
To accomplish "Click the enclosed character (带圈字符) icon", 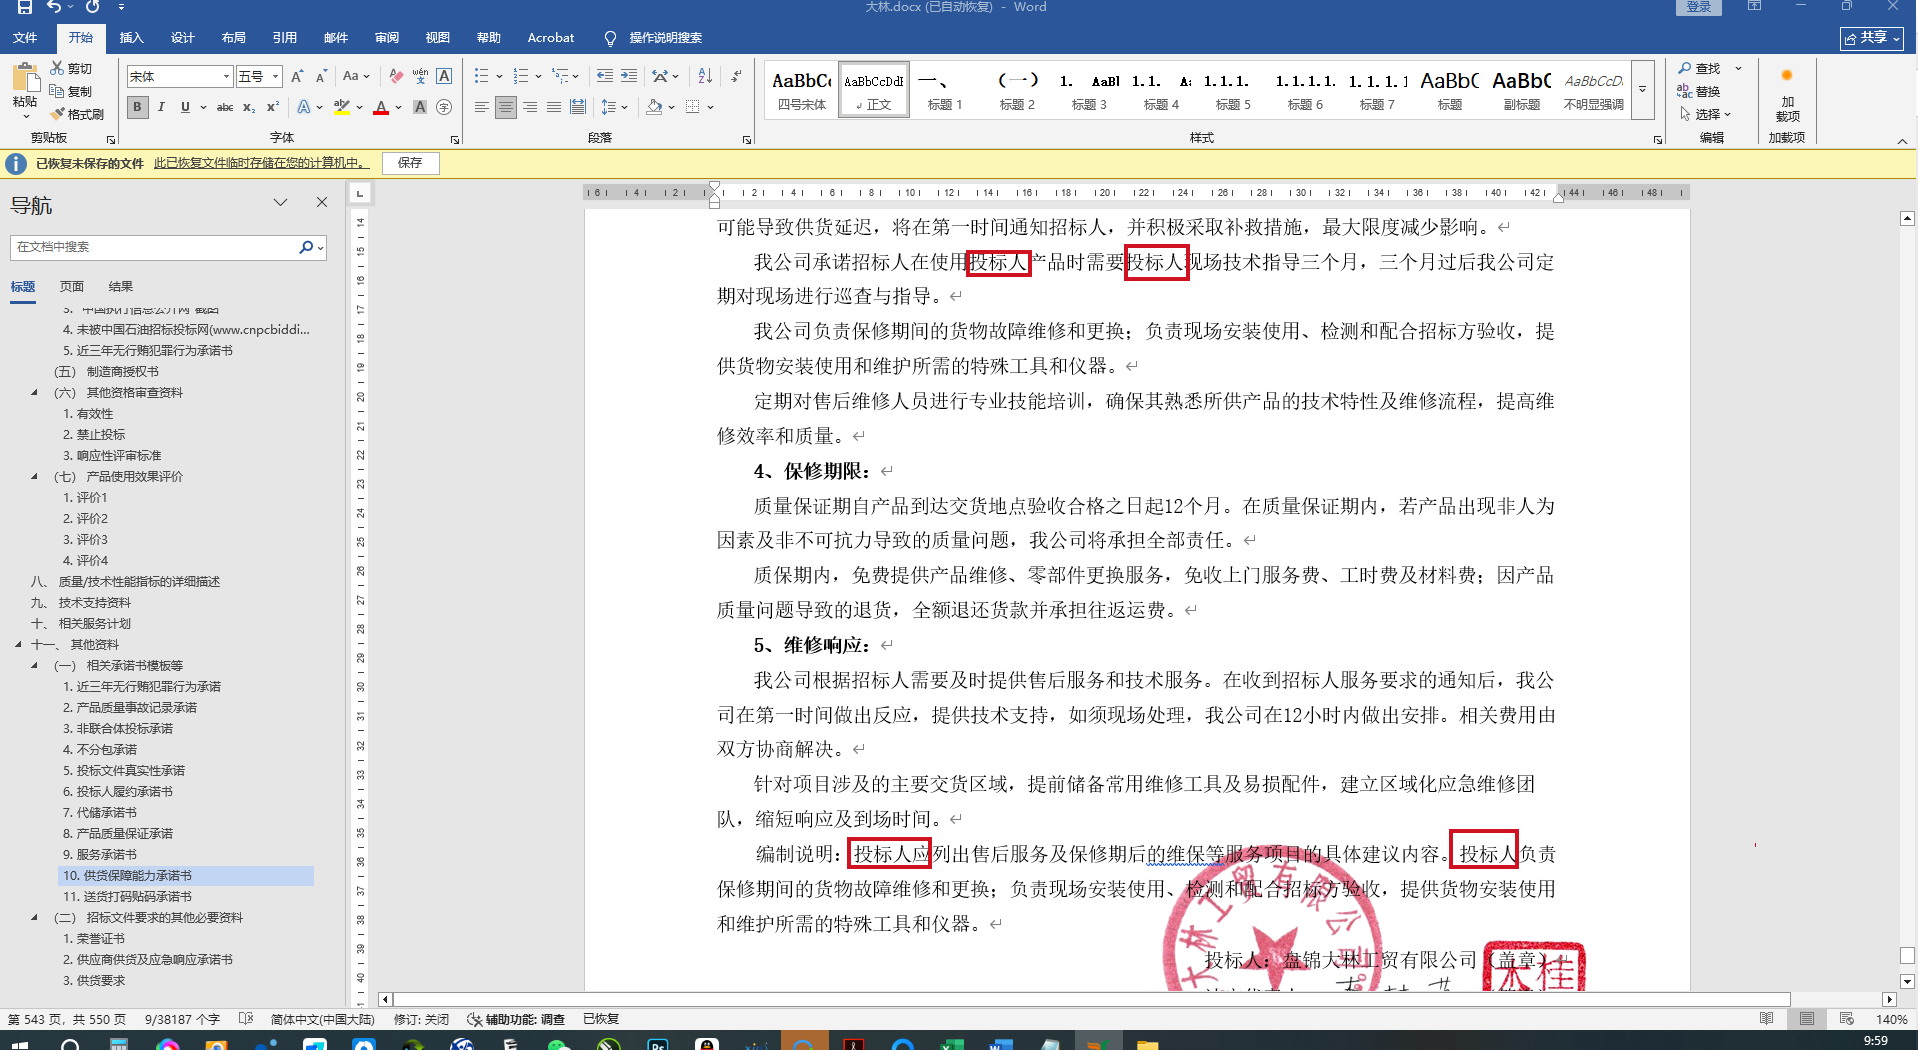I will pyautogui.click(x=444, y=107).
